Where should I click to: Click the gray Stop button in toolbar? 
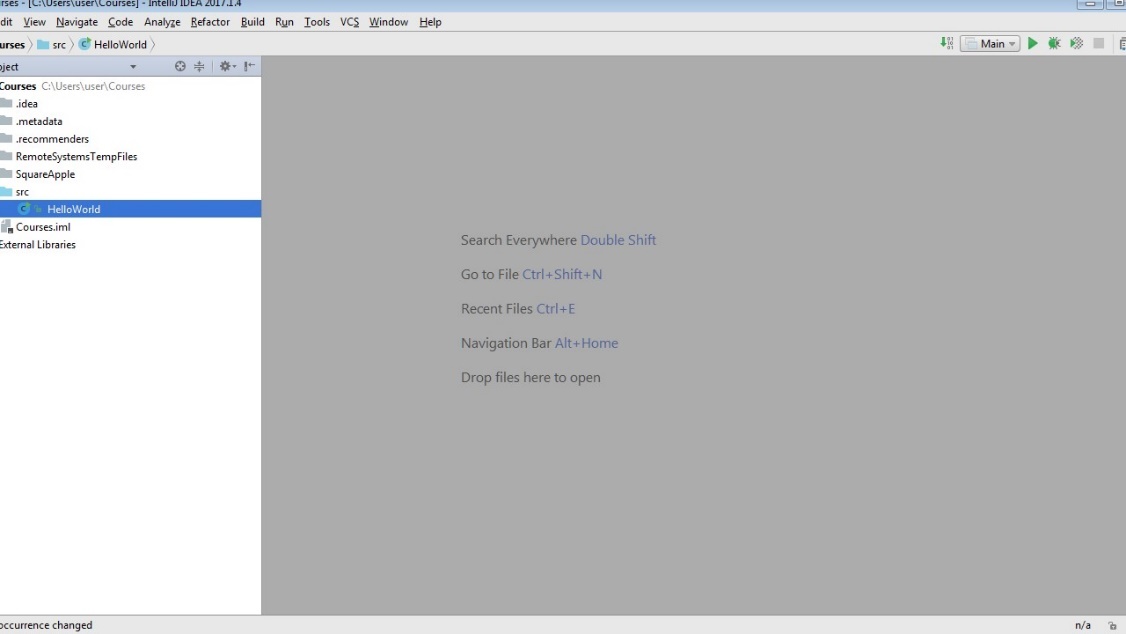[x=1099, y=44]
